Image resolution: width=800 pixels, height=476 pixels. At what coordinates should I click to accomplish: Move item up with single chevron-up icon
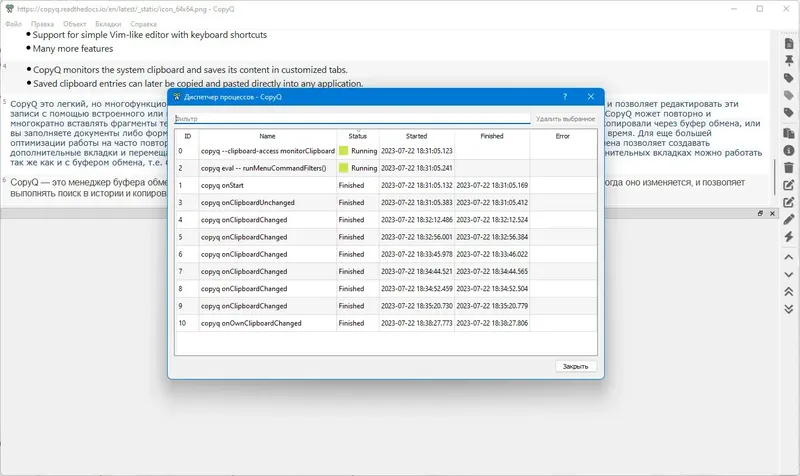(788, 257)
